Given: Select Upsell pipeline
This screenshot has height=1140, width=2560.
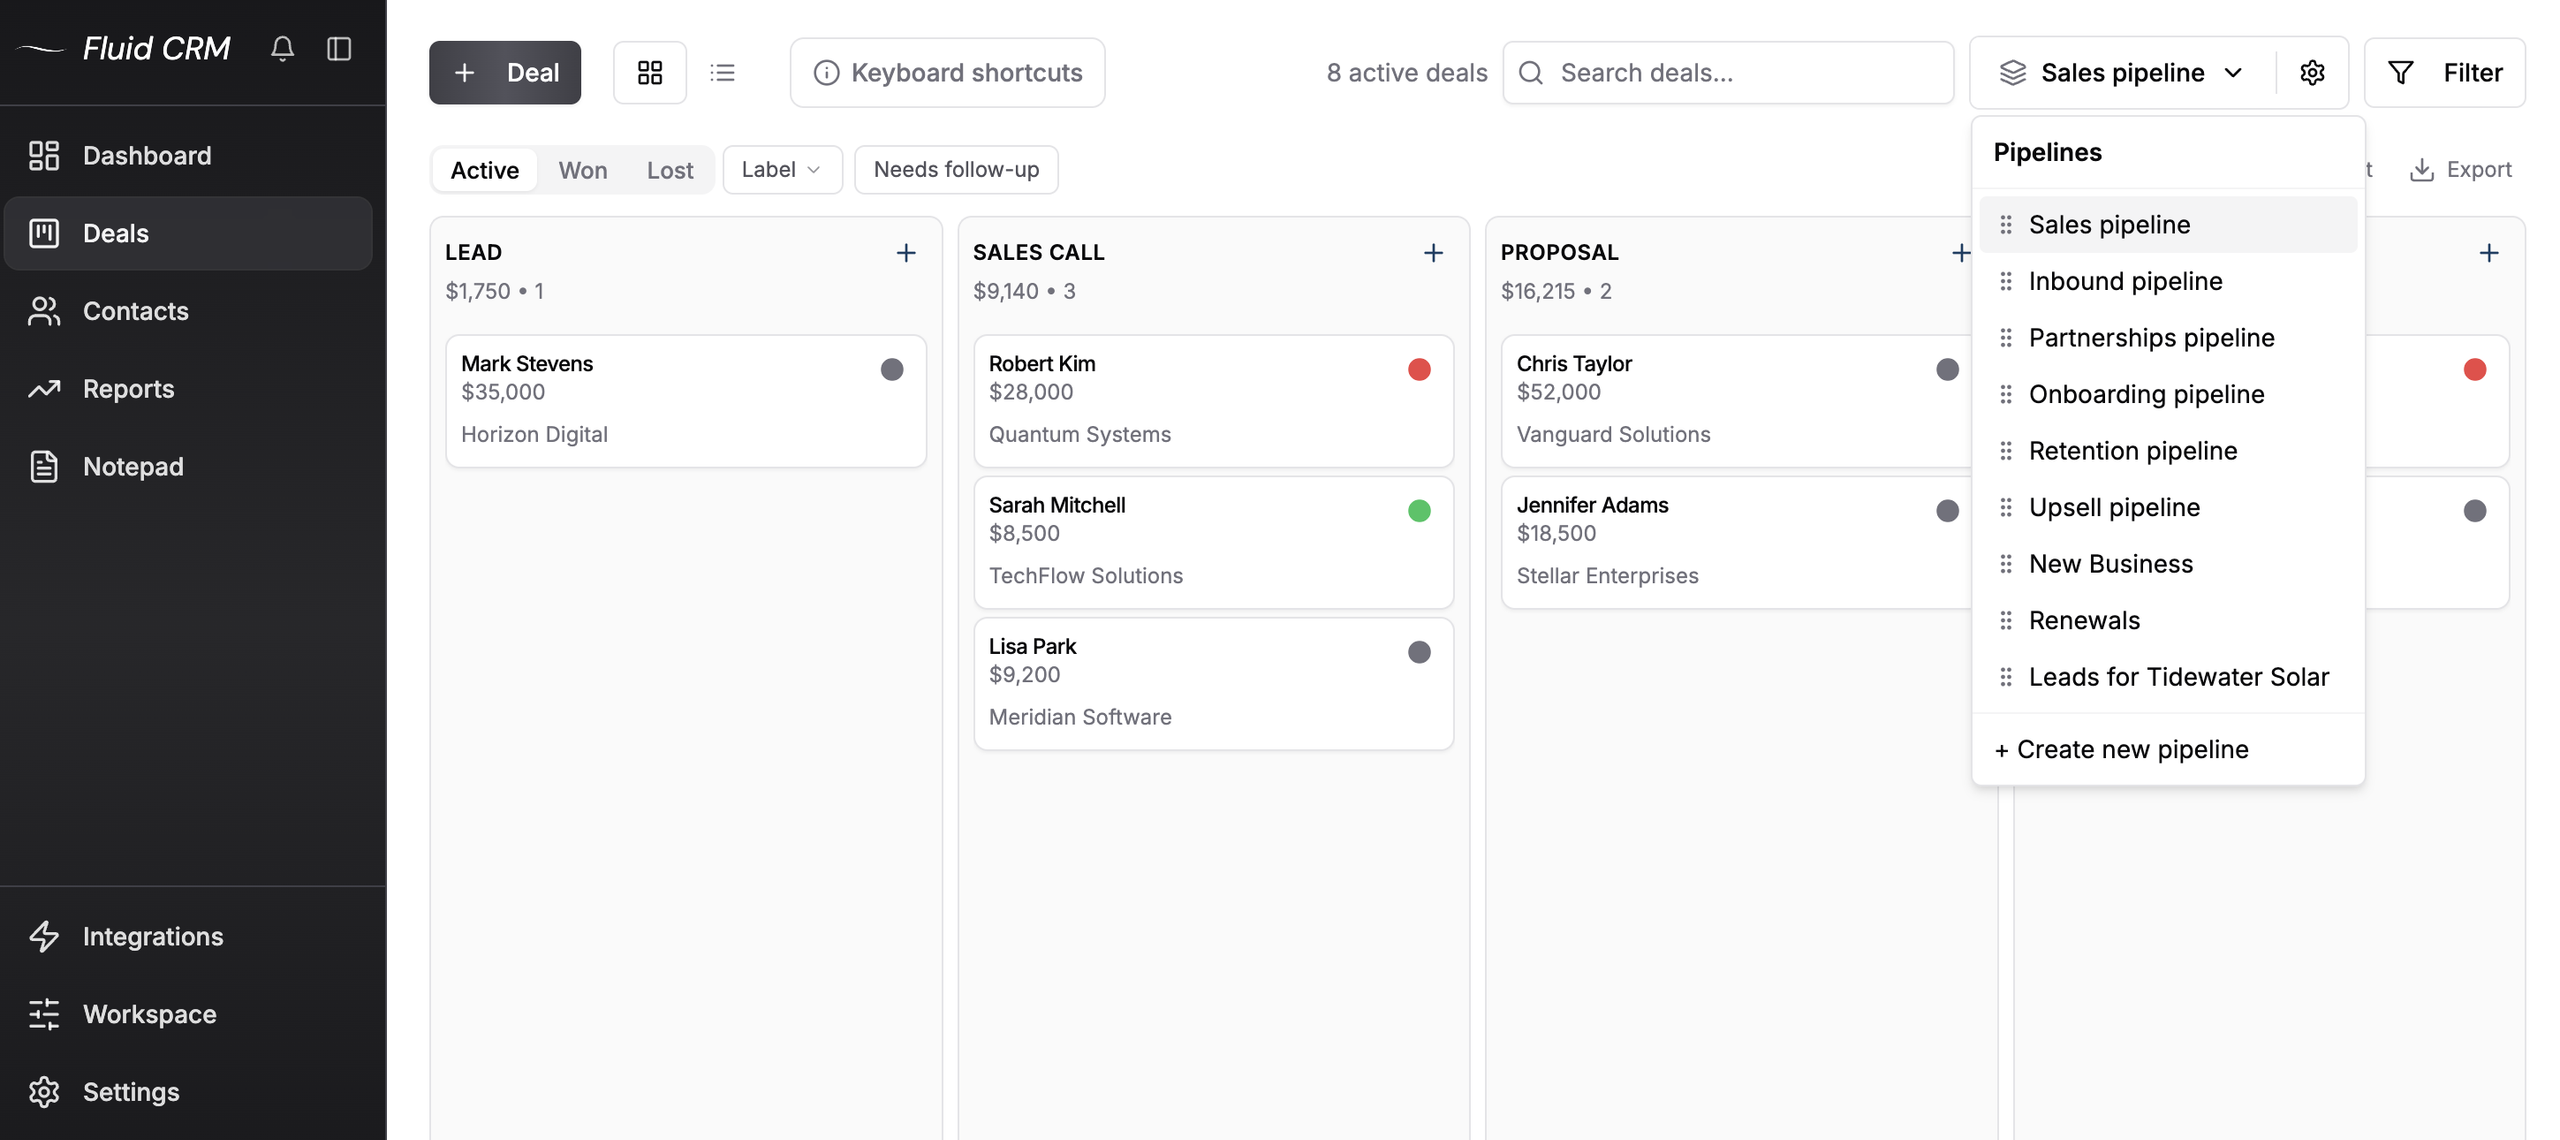Looking at the screenshot, I should [x=2166, y=507].
